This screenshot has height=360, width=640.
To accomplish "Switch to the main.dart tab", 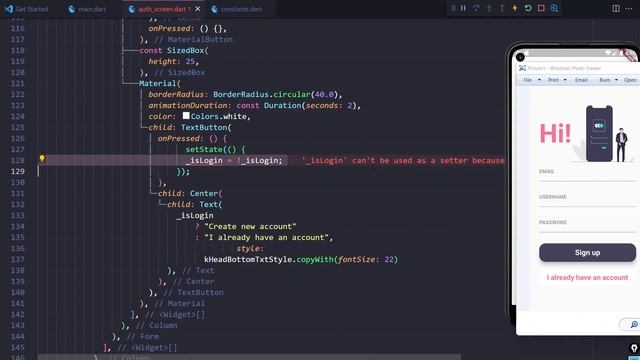I will click(92, 9).
